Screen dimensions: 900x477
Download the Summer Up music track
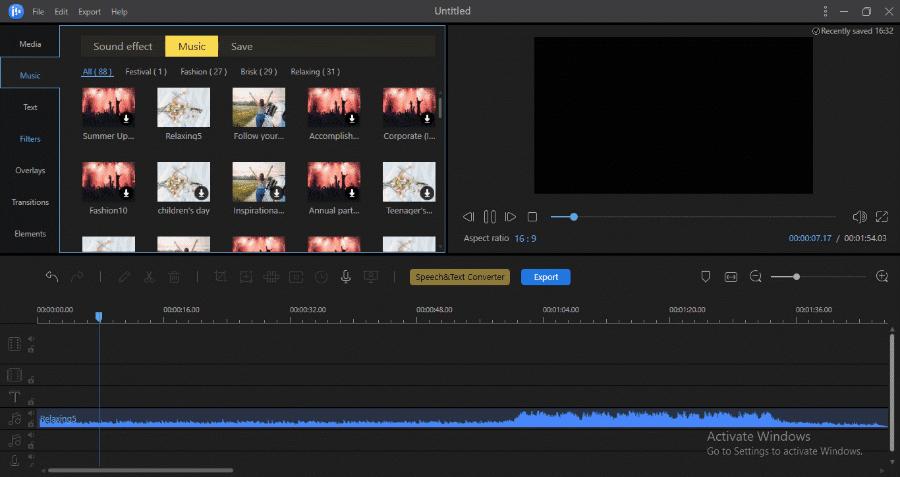[126, 118]
